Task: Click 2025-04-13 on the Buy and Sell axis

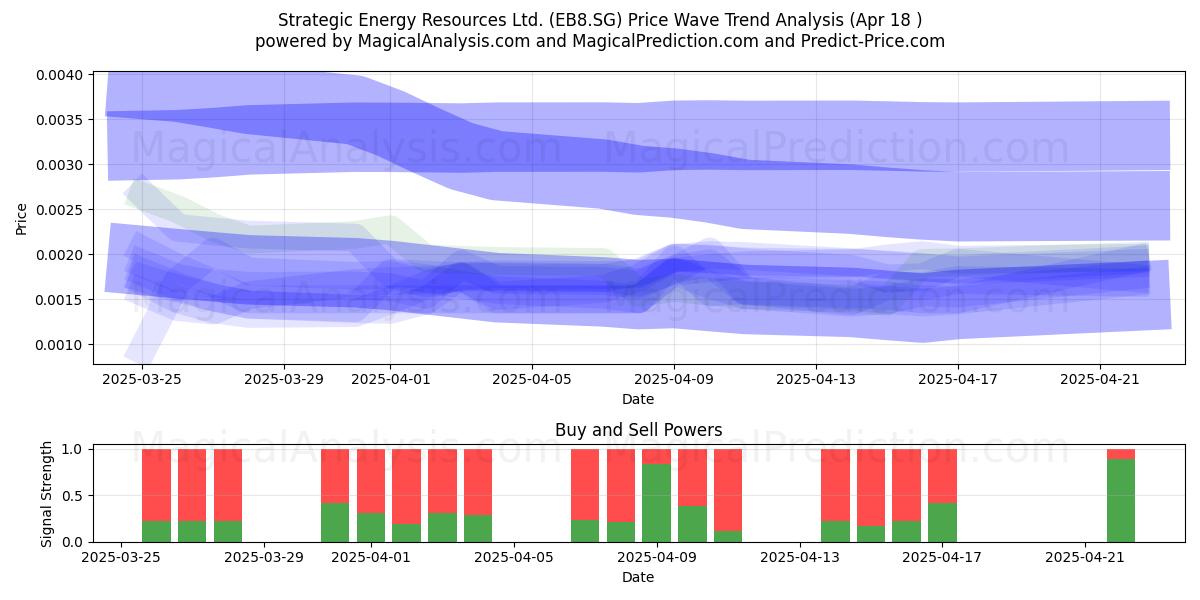Action: coord(800,558)
